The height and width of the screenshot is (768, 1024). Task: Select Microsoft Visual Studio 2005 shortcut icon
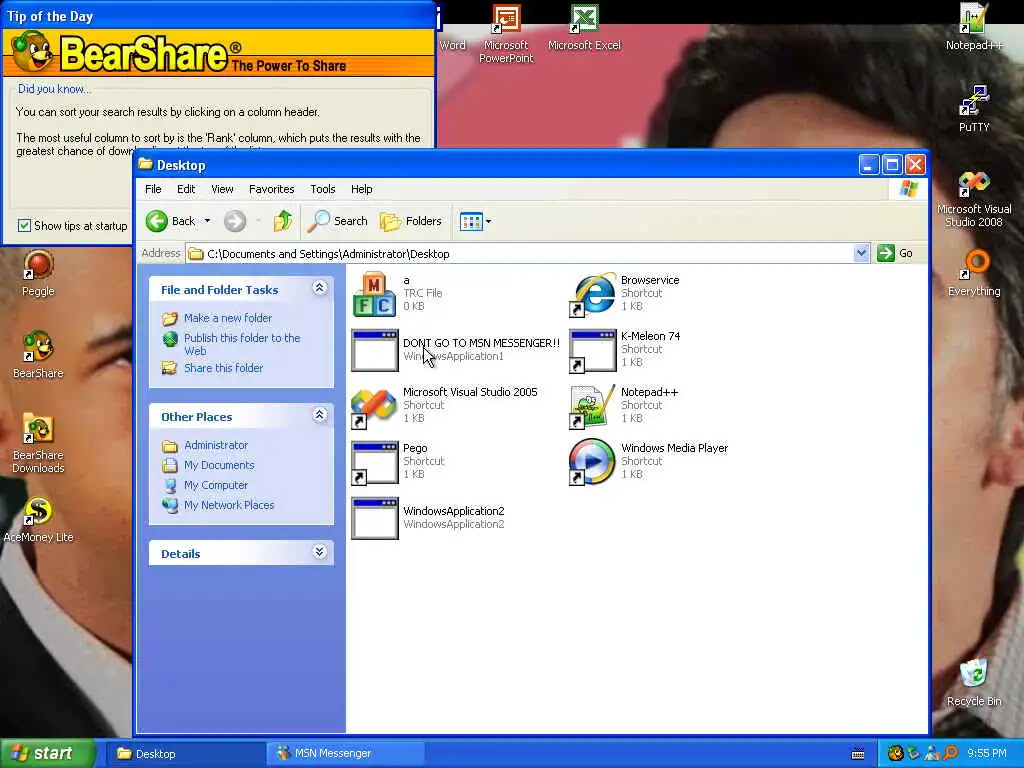point(374,406)
